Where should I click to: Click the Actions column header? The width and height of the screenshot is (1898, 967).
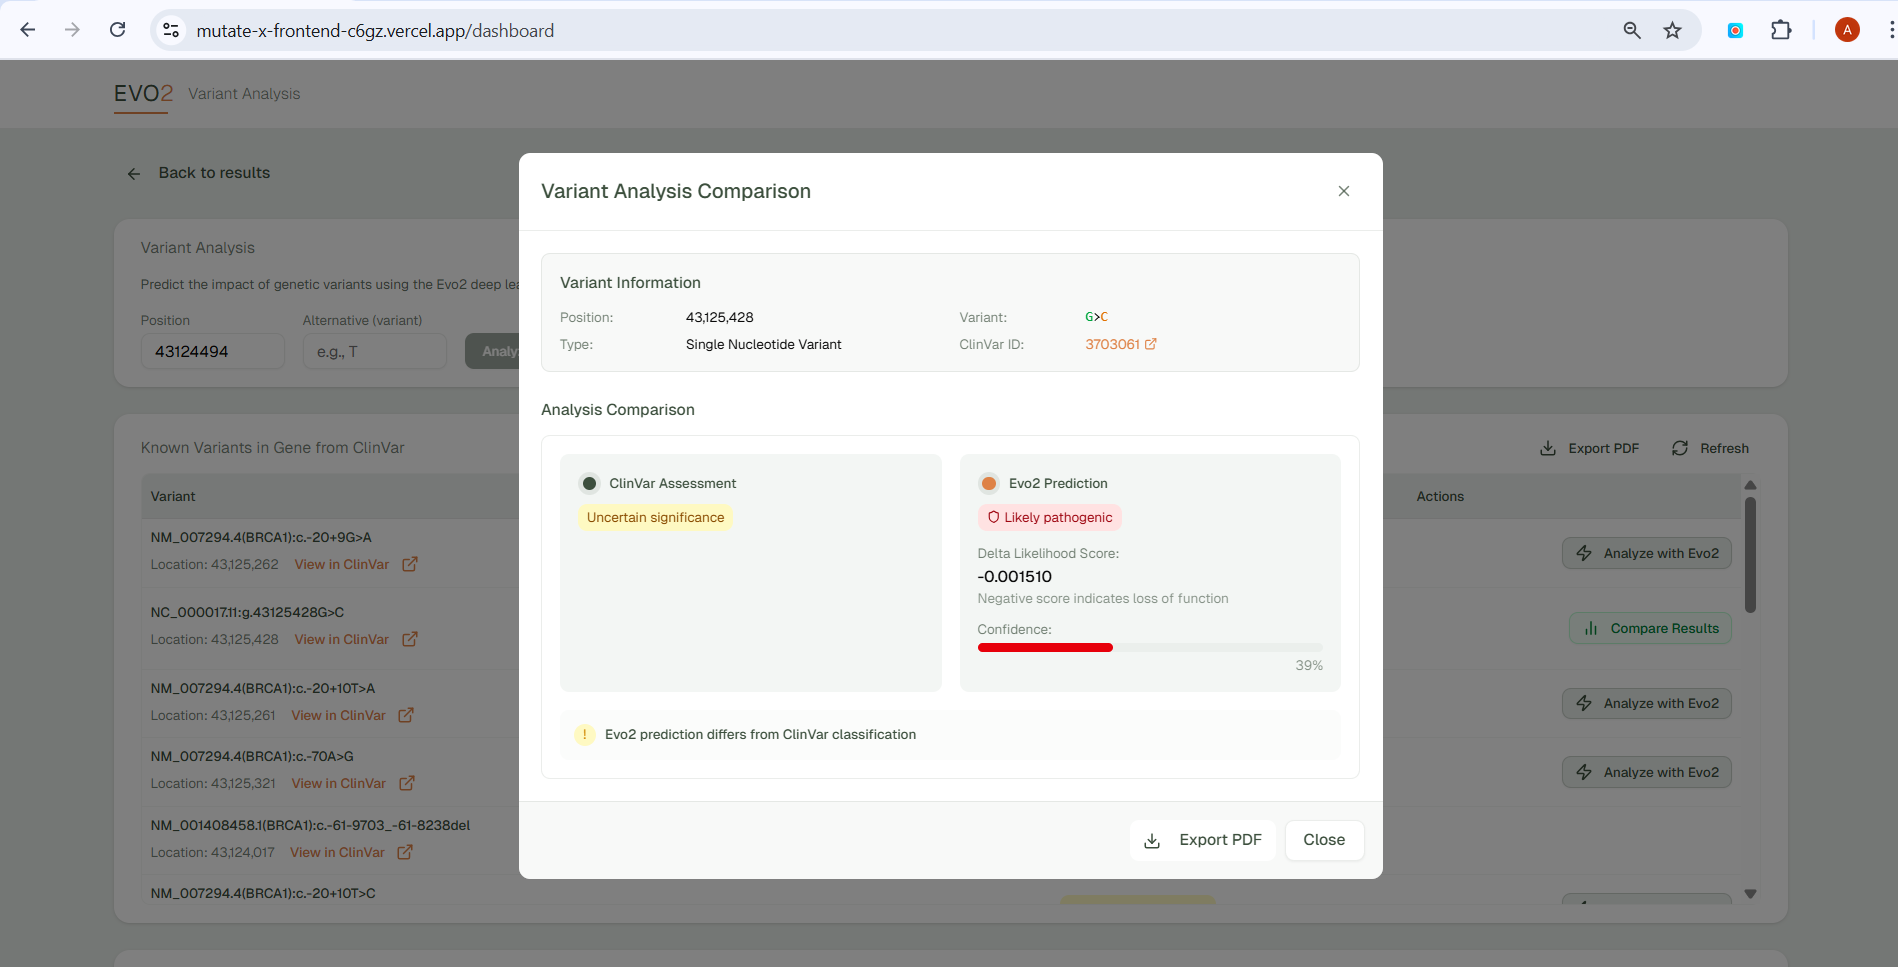click(1440, 497)
